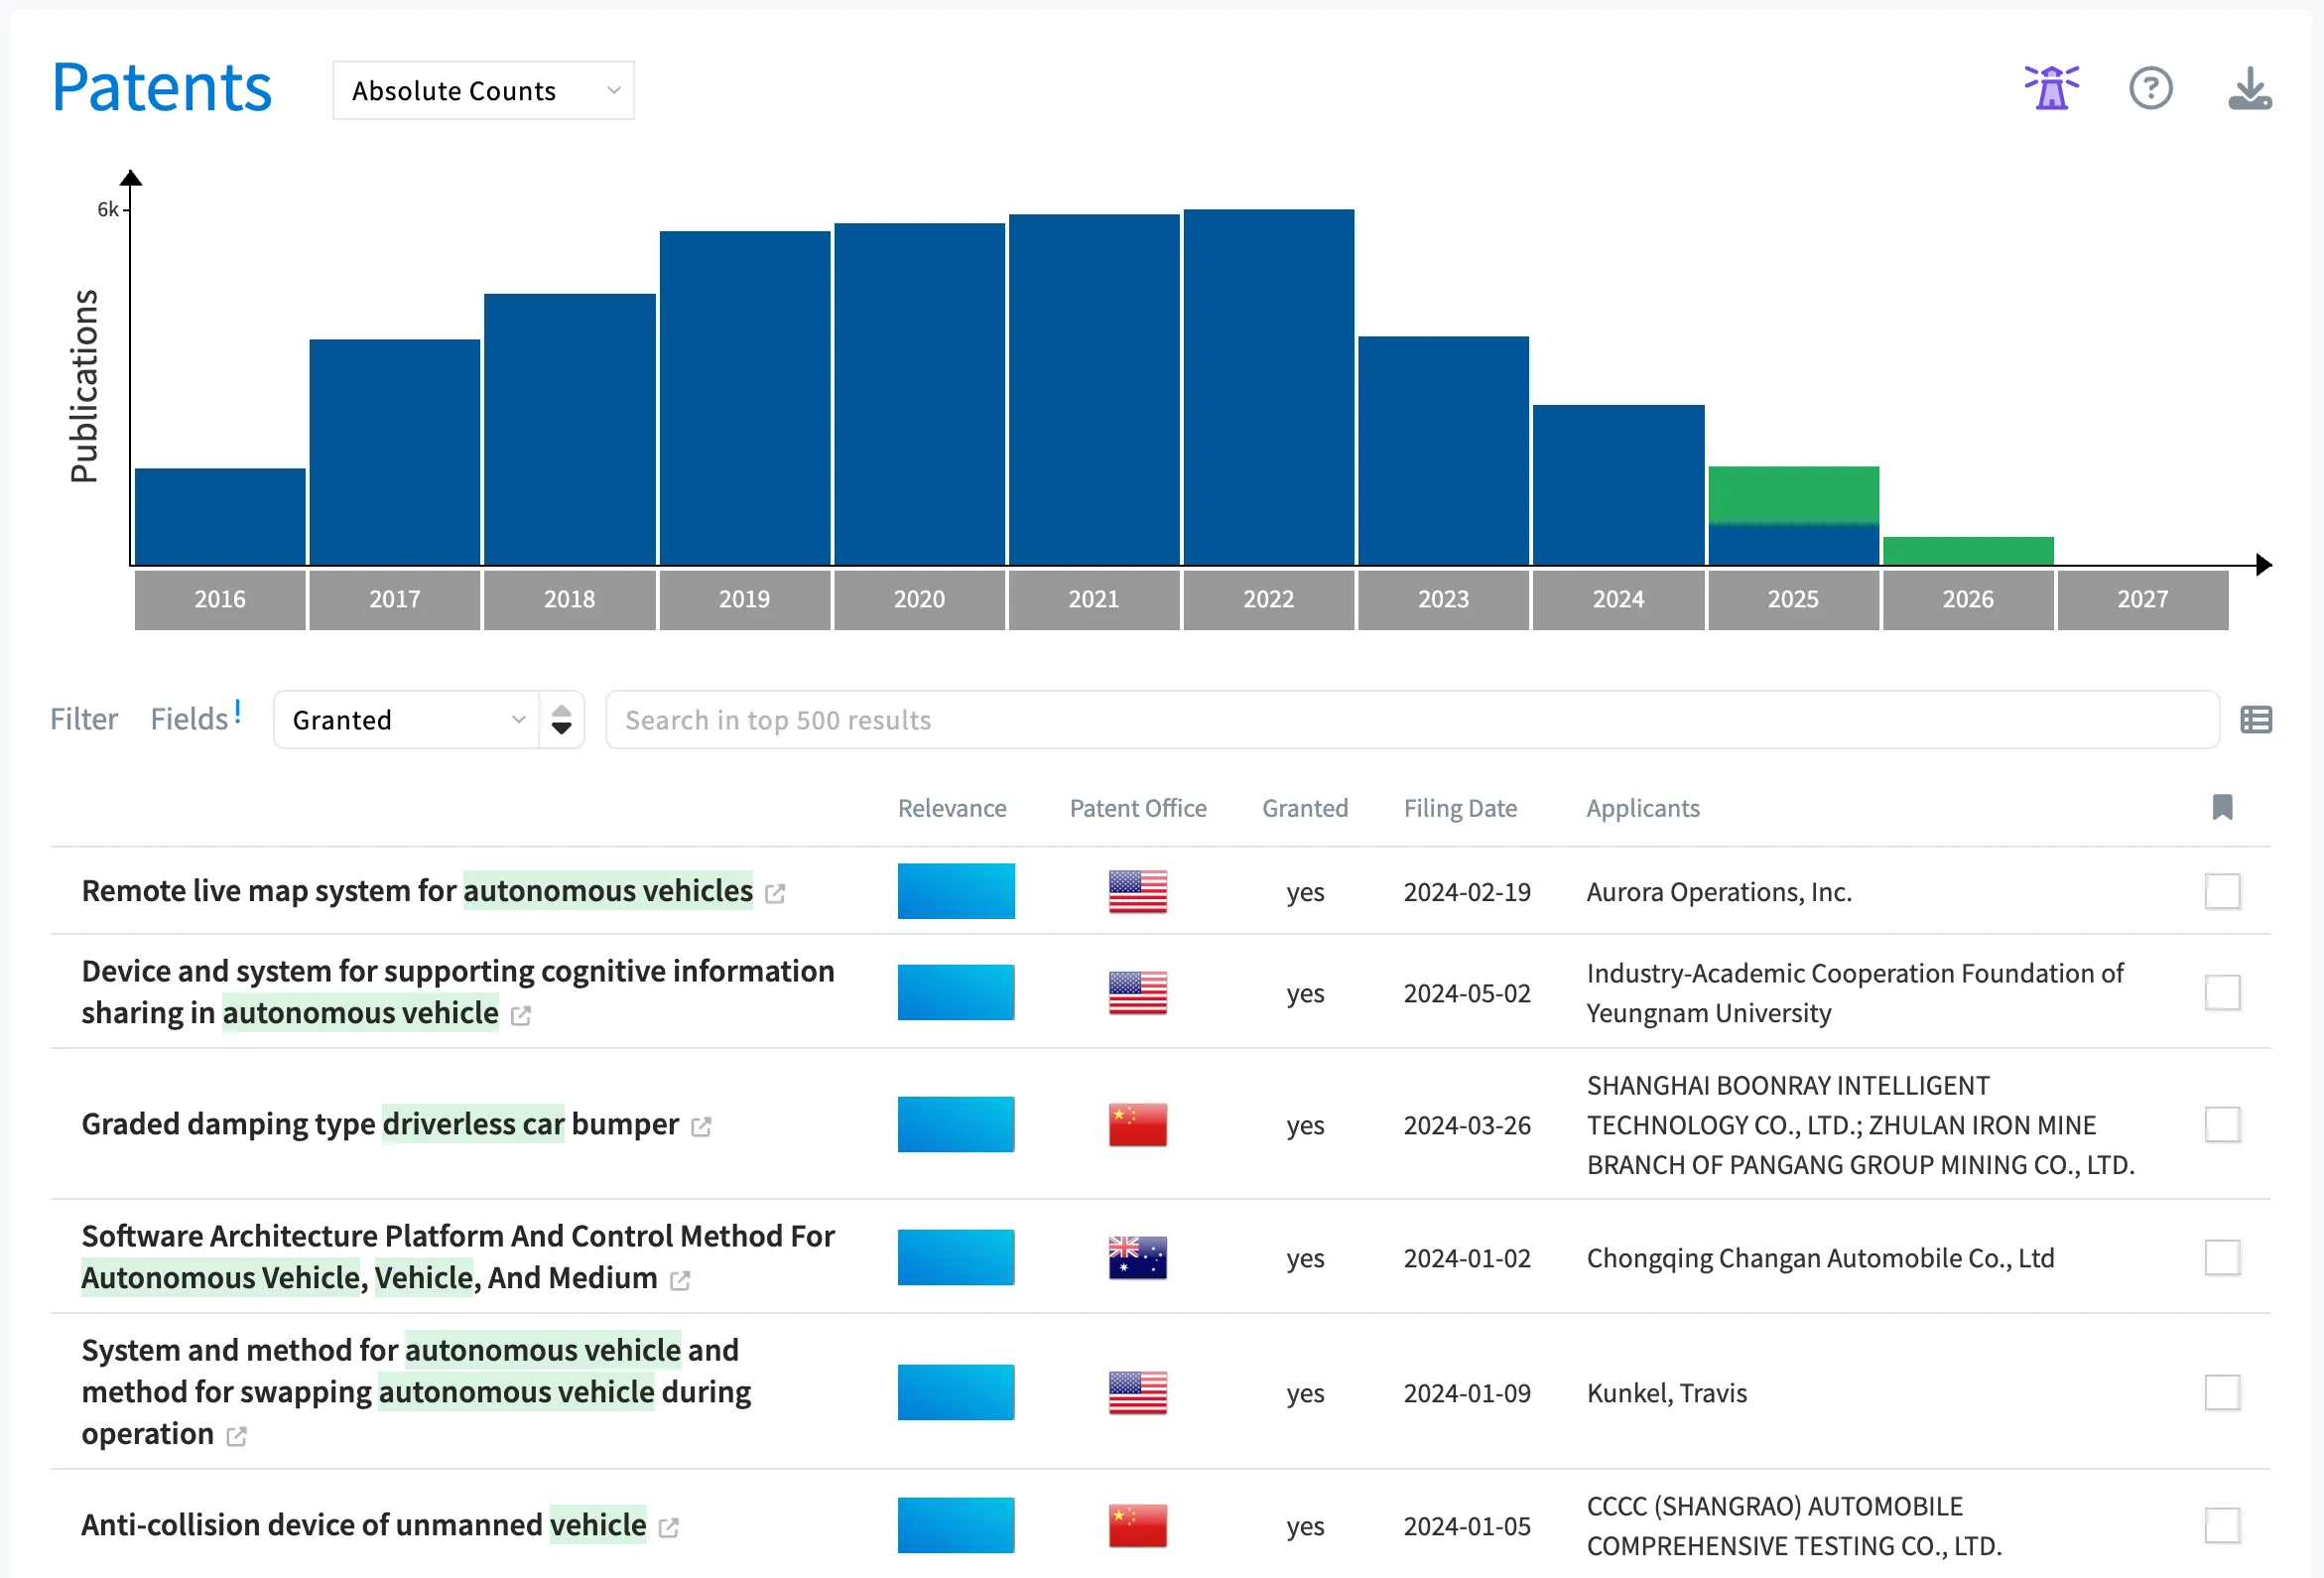
Task: Open the Absolute Counts dropdown
Action: click(483, 90)
